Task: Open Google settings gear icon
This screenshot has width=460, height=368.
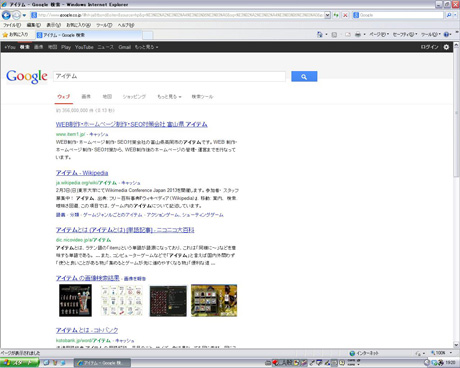Action: tap(446, 47)
